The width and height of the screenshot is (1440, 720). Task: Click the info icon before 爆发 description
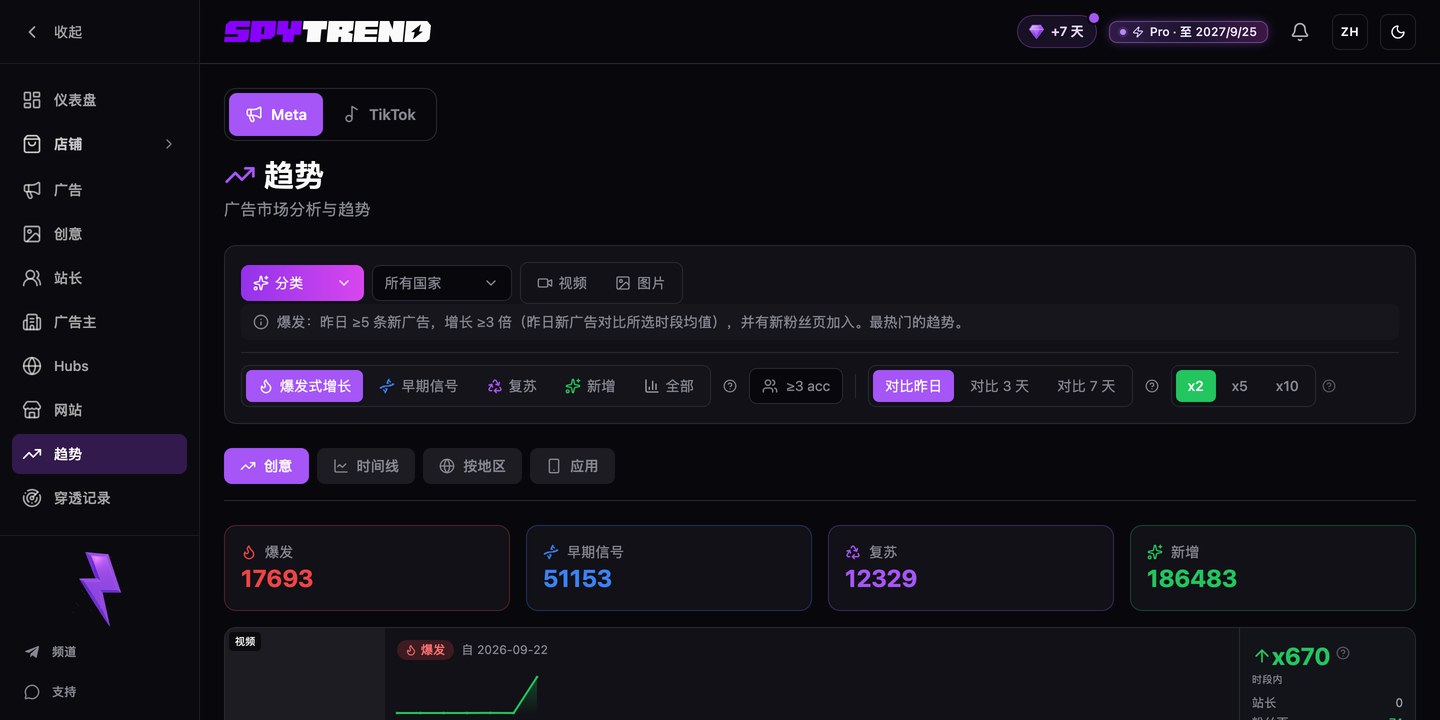click(261, 322)
